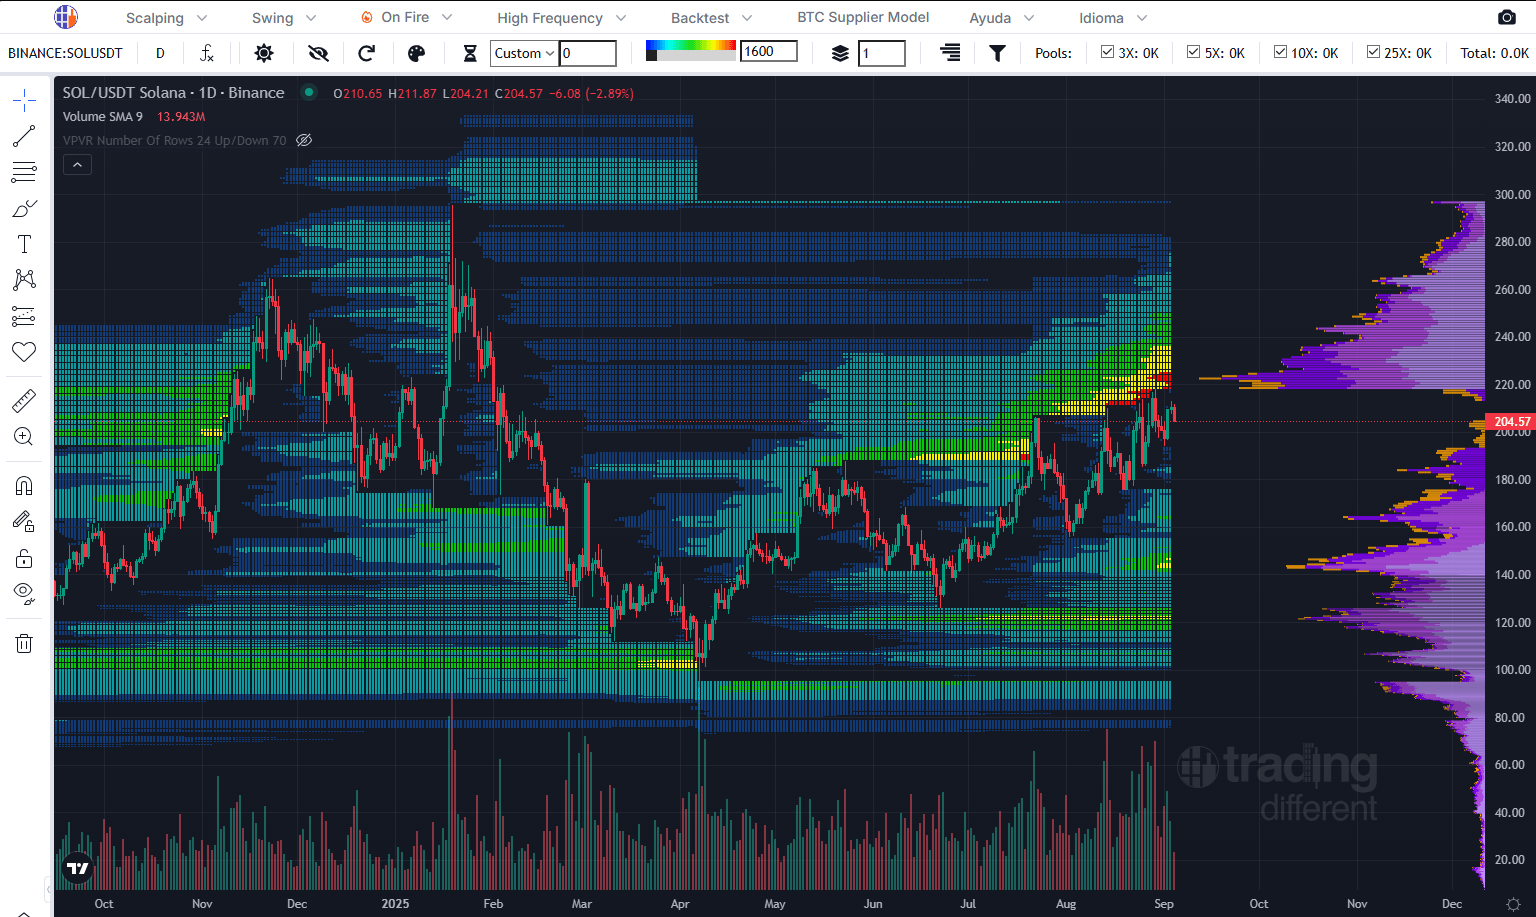The width and height of the screenshot is (1536, 917).
Task: Select VPVR Number Of Rows indicator label
Action: (x=174, y=140)
